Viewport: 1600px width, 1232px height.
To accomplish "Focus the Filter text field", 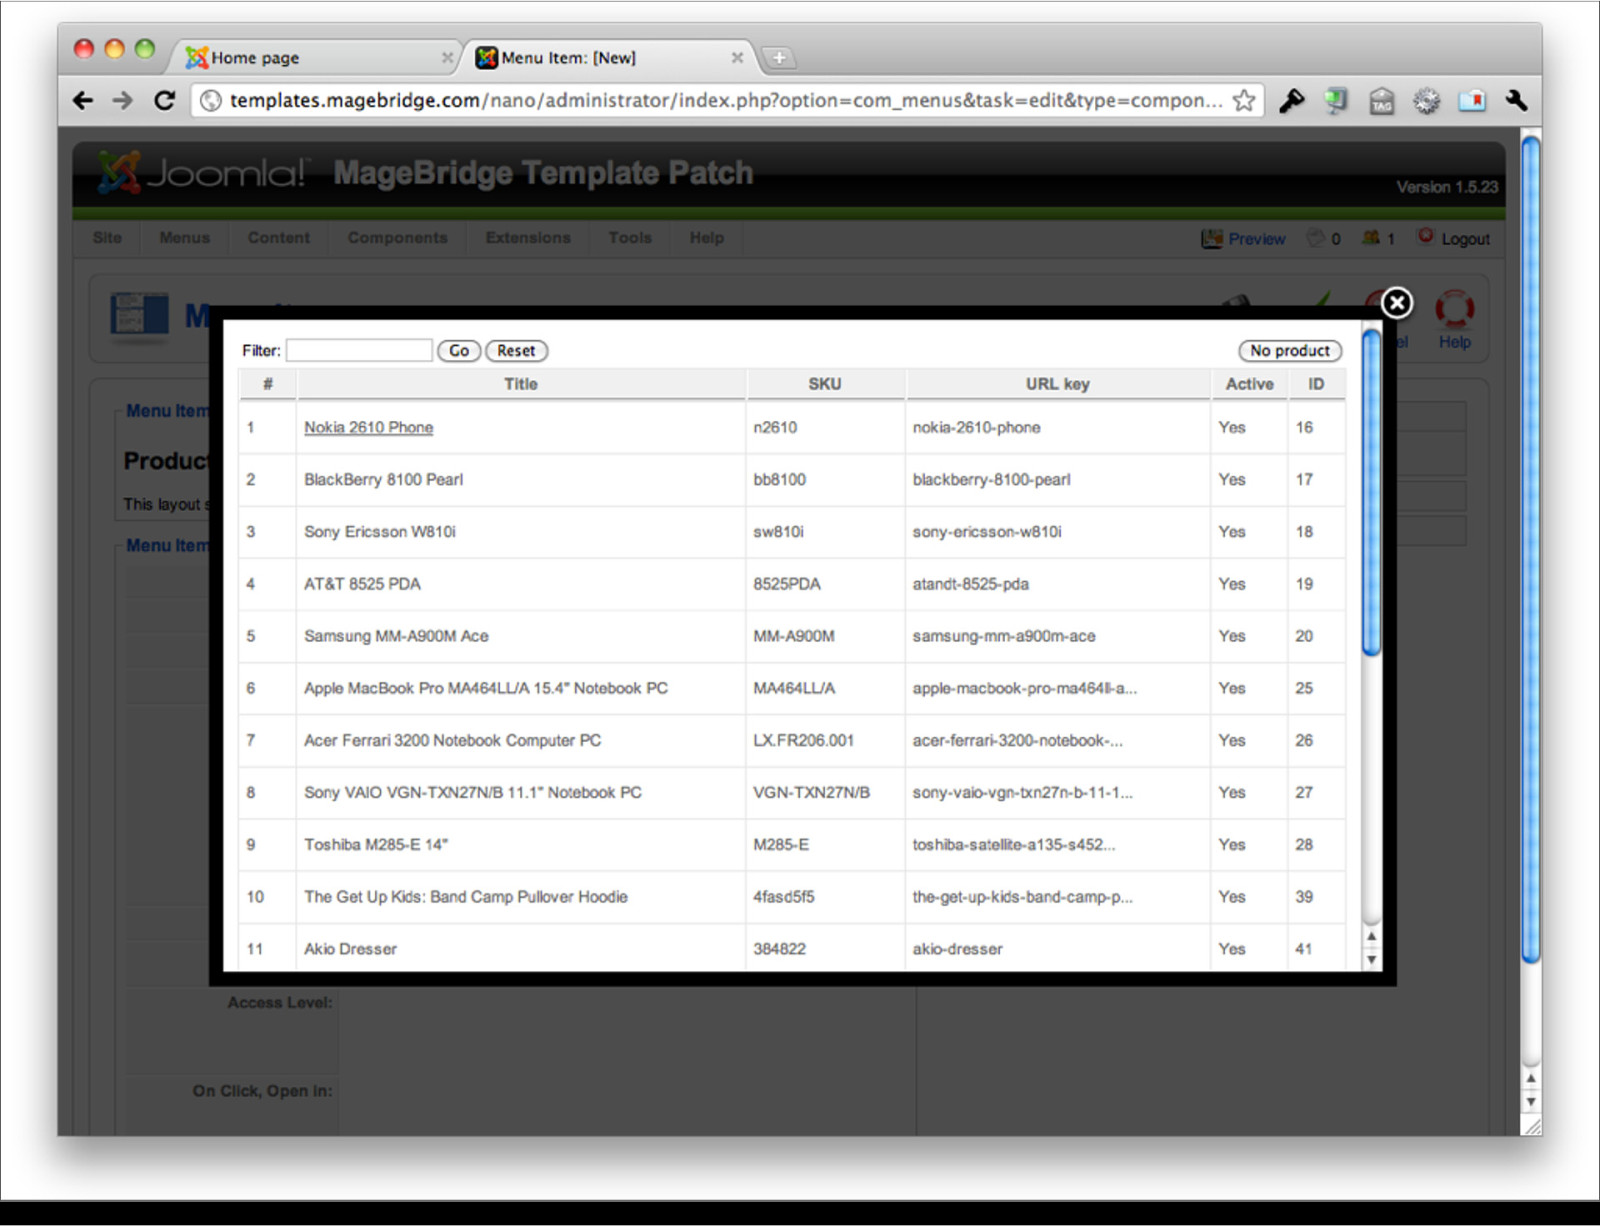I will (359, 351).
